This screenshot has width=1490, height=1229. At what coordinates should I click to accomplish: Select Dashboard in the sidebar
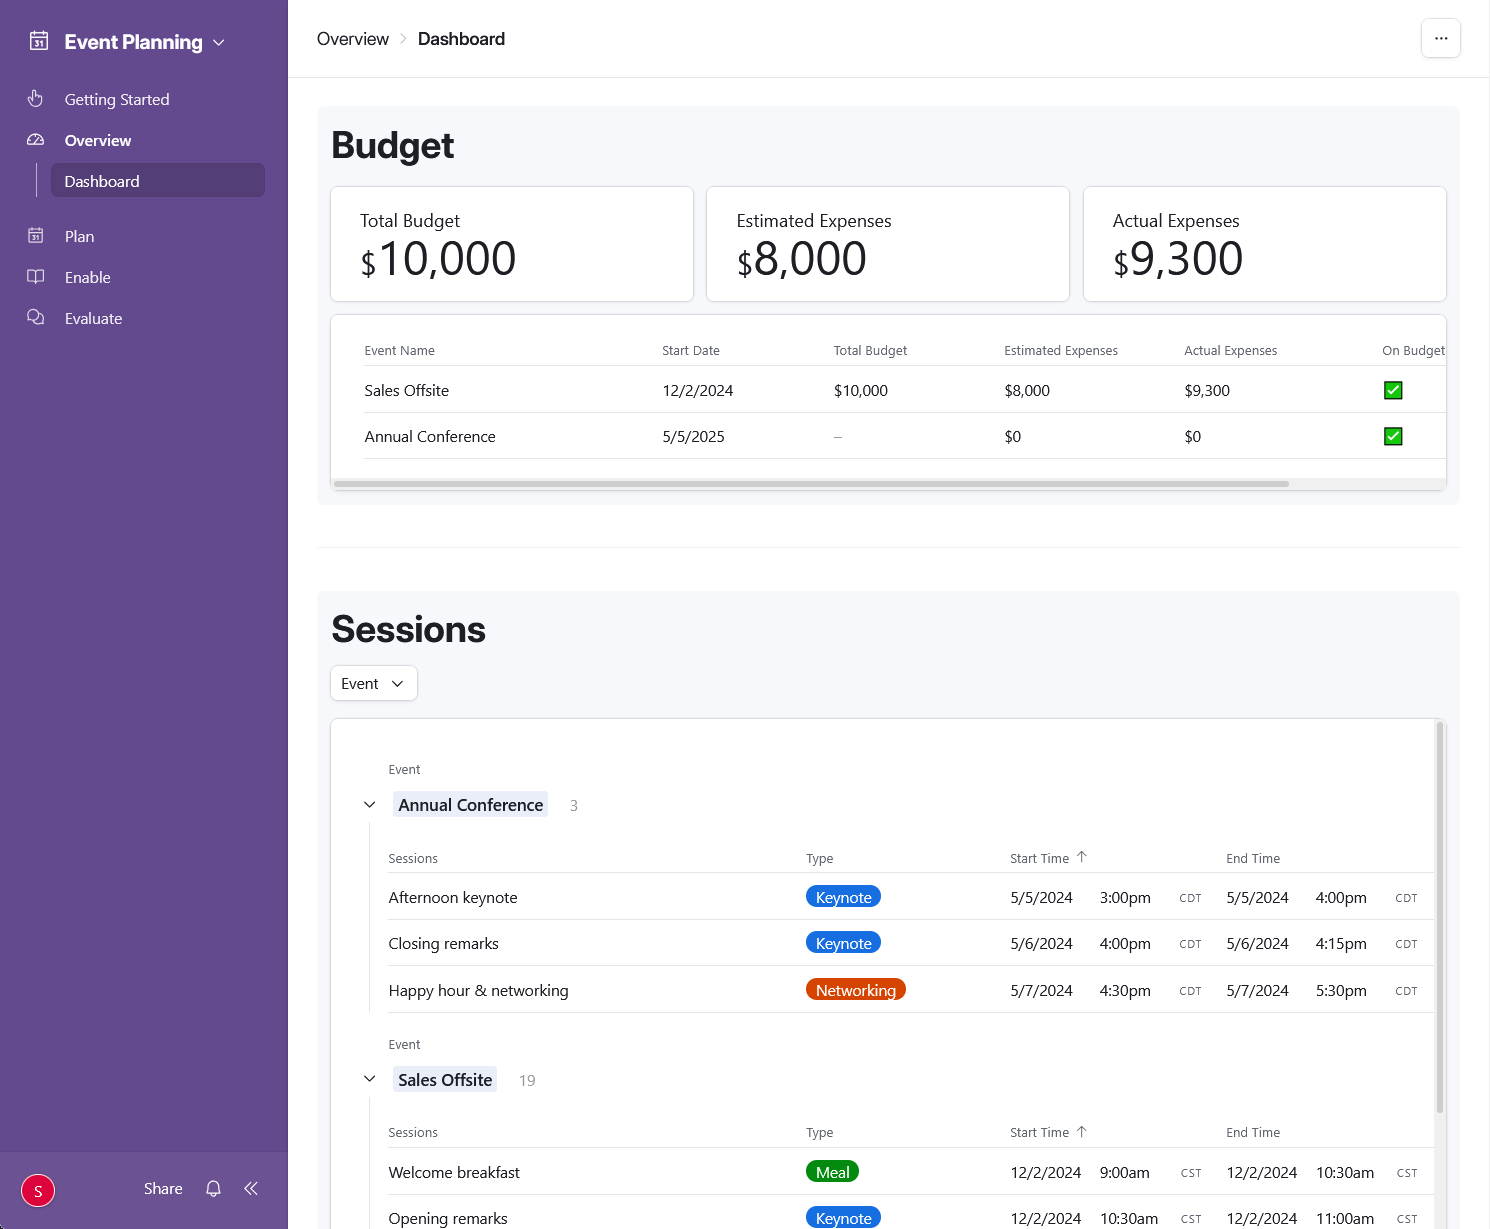(x=157, y=181)
